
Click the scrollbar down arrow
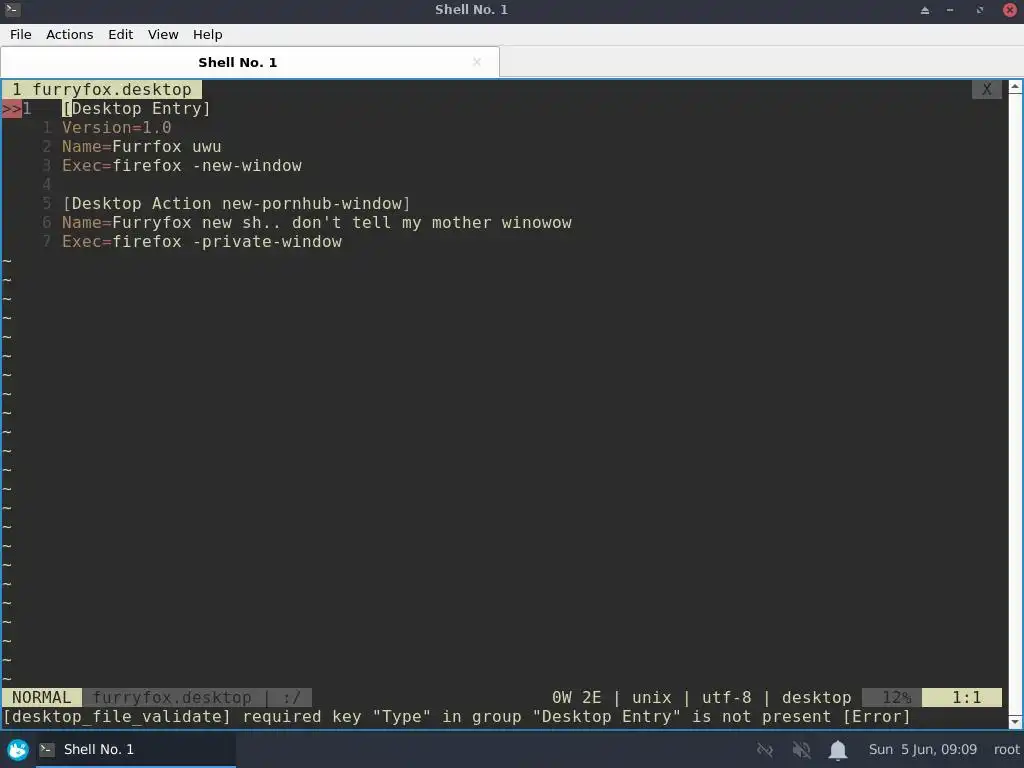[x=1015, y=722]
